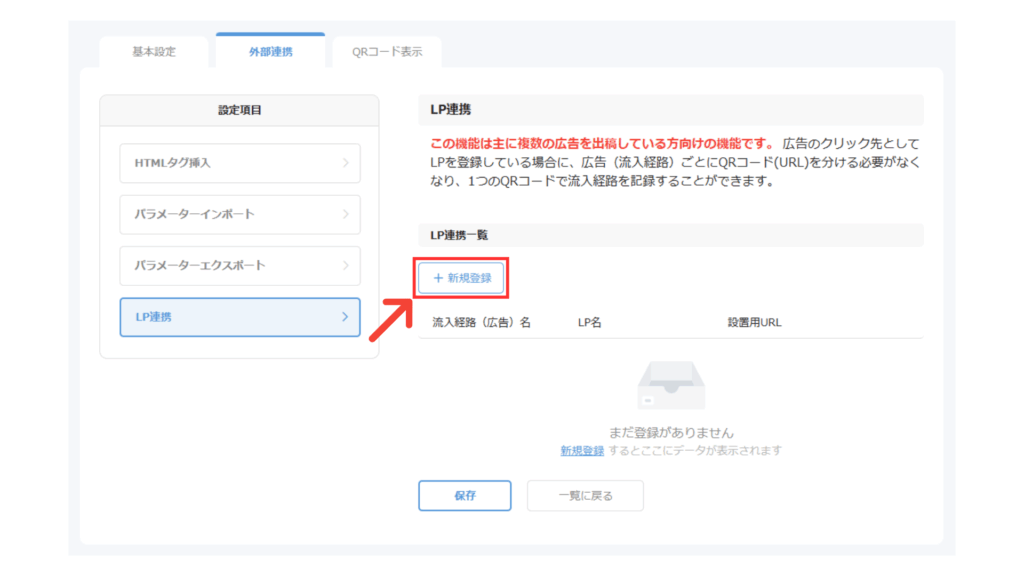Image resolution: width=1024 pixels, height=576 pixels.
Task: Expand the パラメーターエクスポート chevron arrow
Action: tap(345, 266)
